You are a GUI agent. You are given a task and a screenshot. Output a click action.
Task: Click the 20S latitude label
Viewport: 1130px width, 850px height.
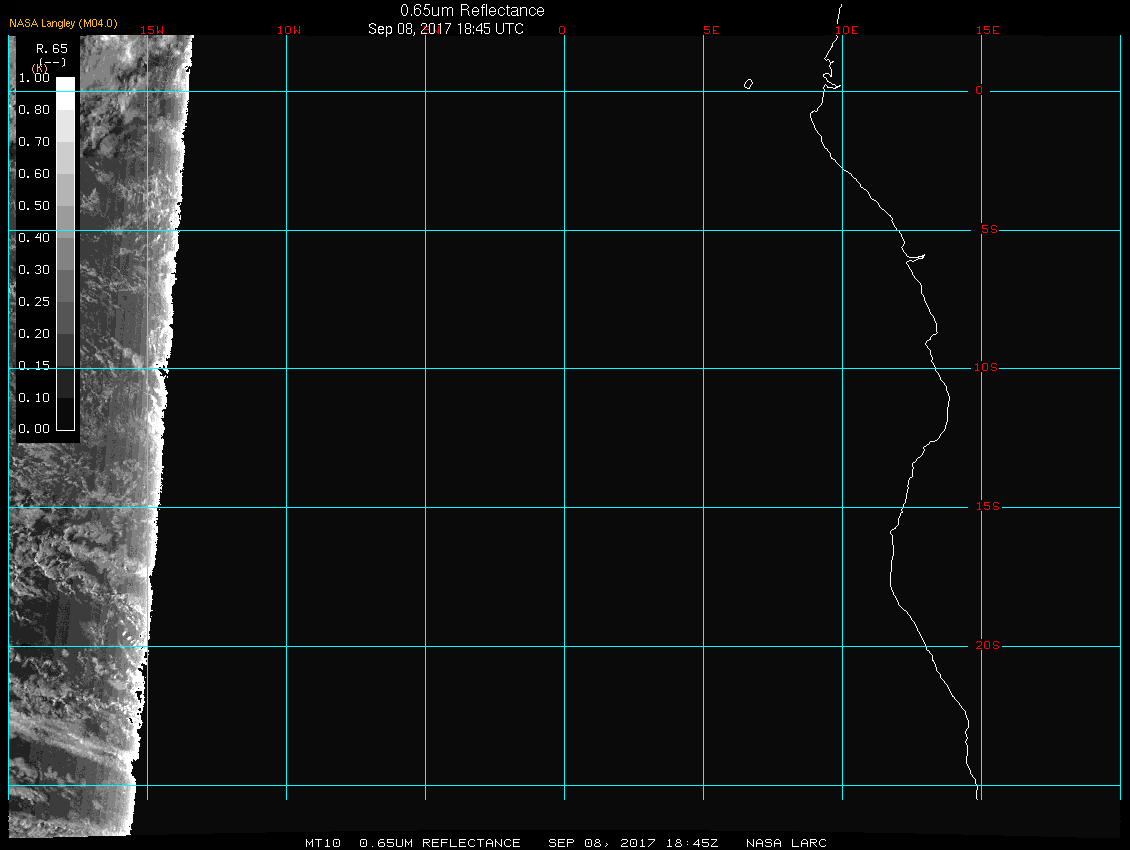(988, 646)
